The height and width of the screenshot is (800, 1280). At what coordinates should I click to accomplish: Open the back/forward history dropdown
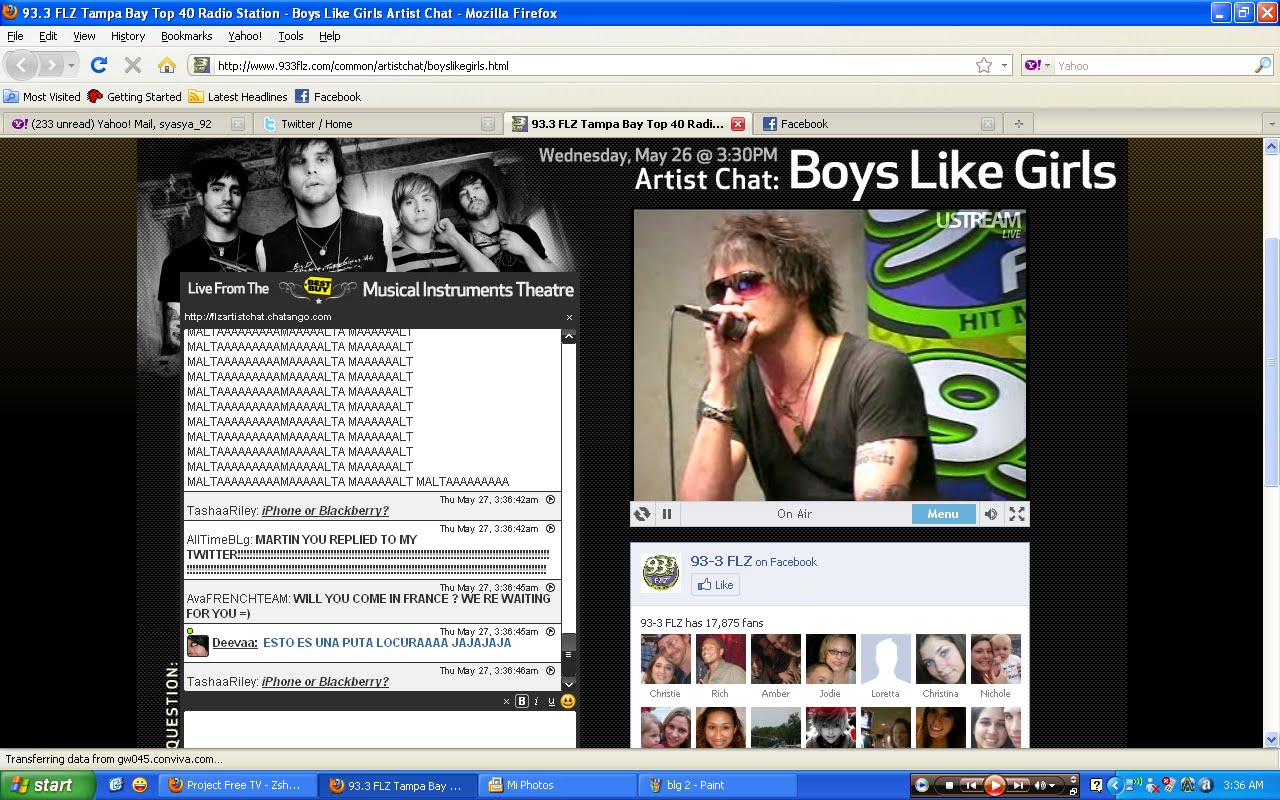pos(72,65)
